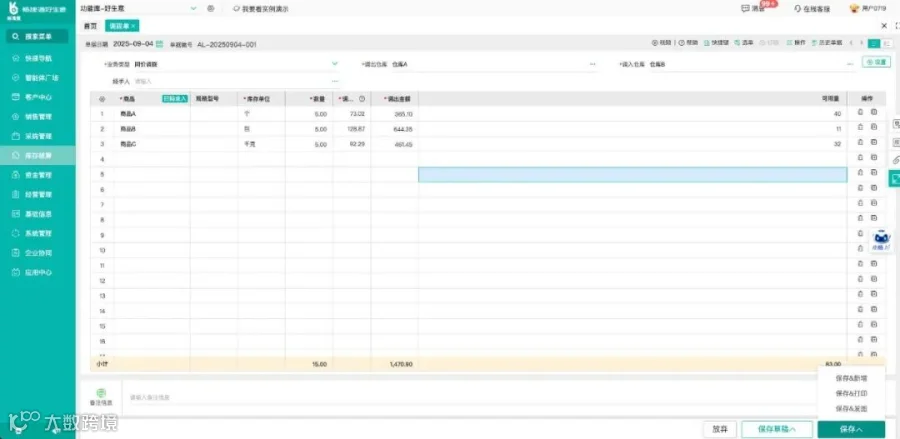Image resolution: width=900 pixels, height=439 pixels.
Task: Go to the next document arrow
Action: (861, 43)
